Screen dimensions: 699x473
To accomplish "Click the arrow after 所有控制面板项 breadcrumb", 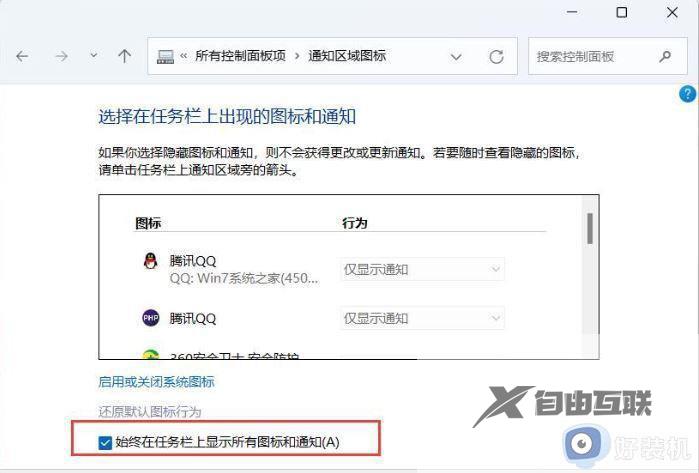I will (x=297, y=56).
